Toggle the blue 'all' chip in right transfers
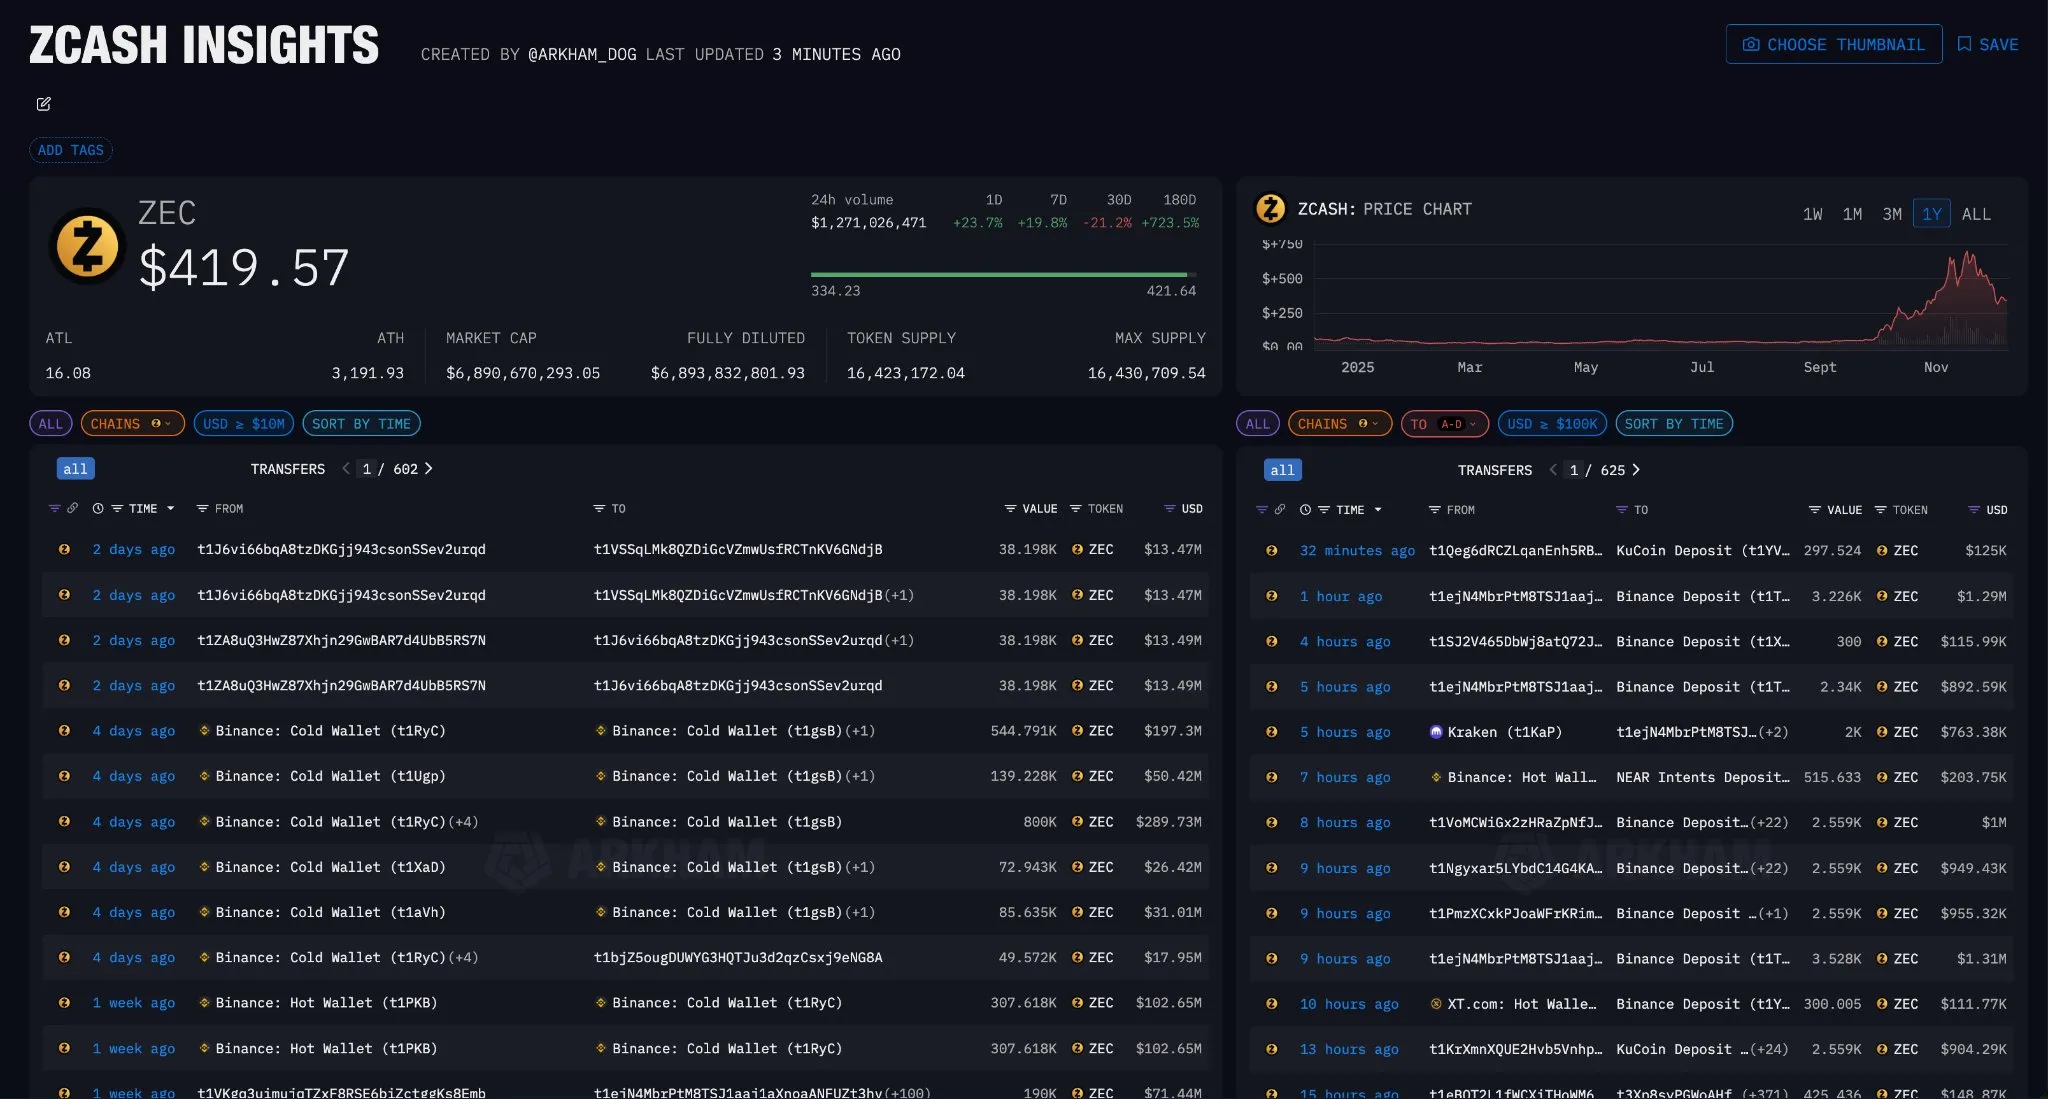 point(1282,470)
